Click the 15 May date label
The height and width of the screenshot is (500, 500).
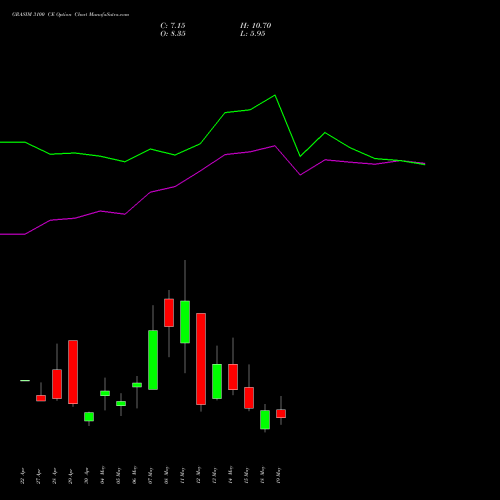point(246,475)
